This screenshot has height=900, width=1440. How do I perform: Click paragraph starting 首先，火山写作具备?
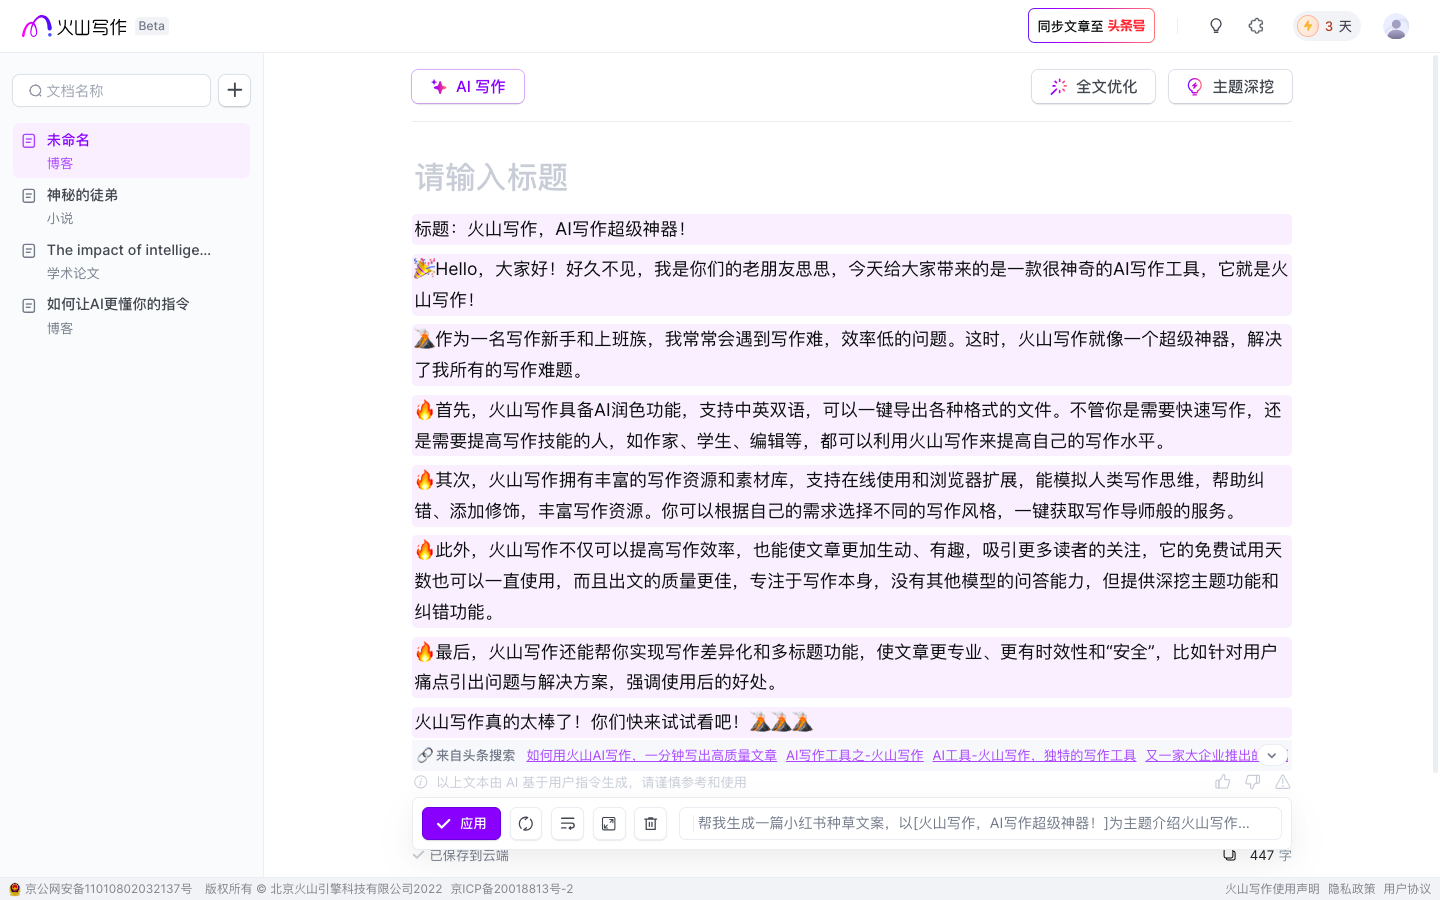(852, 425)
